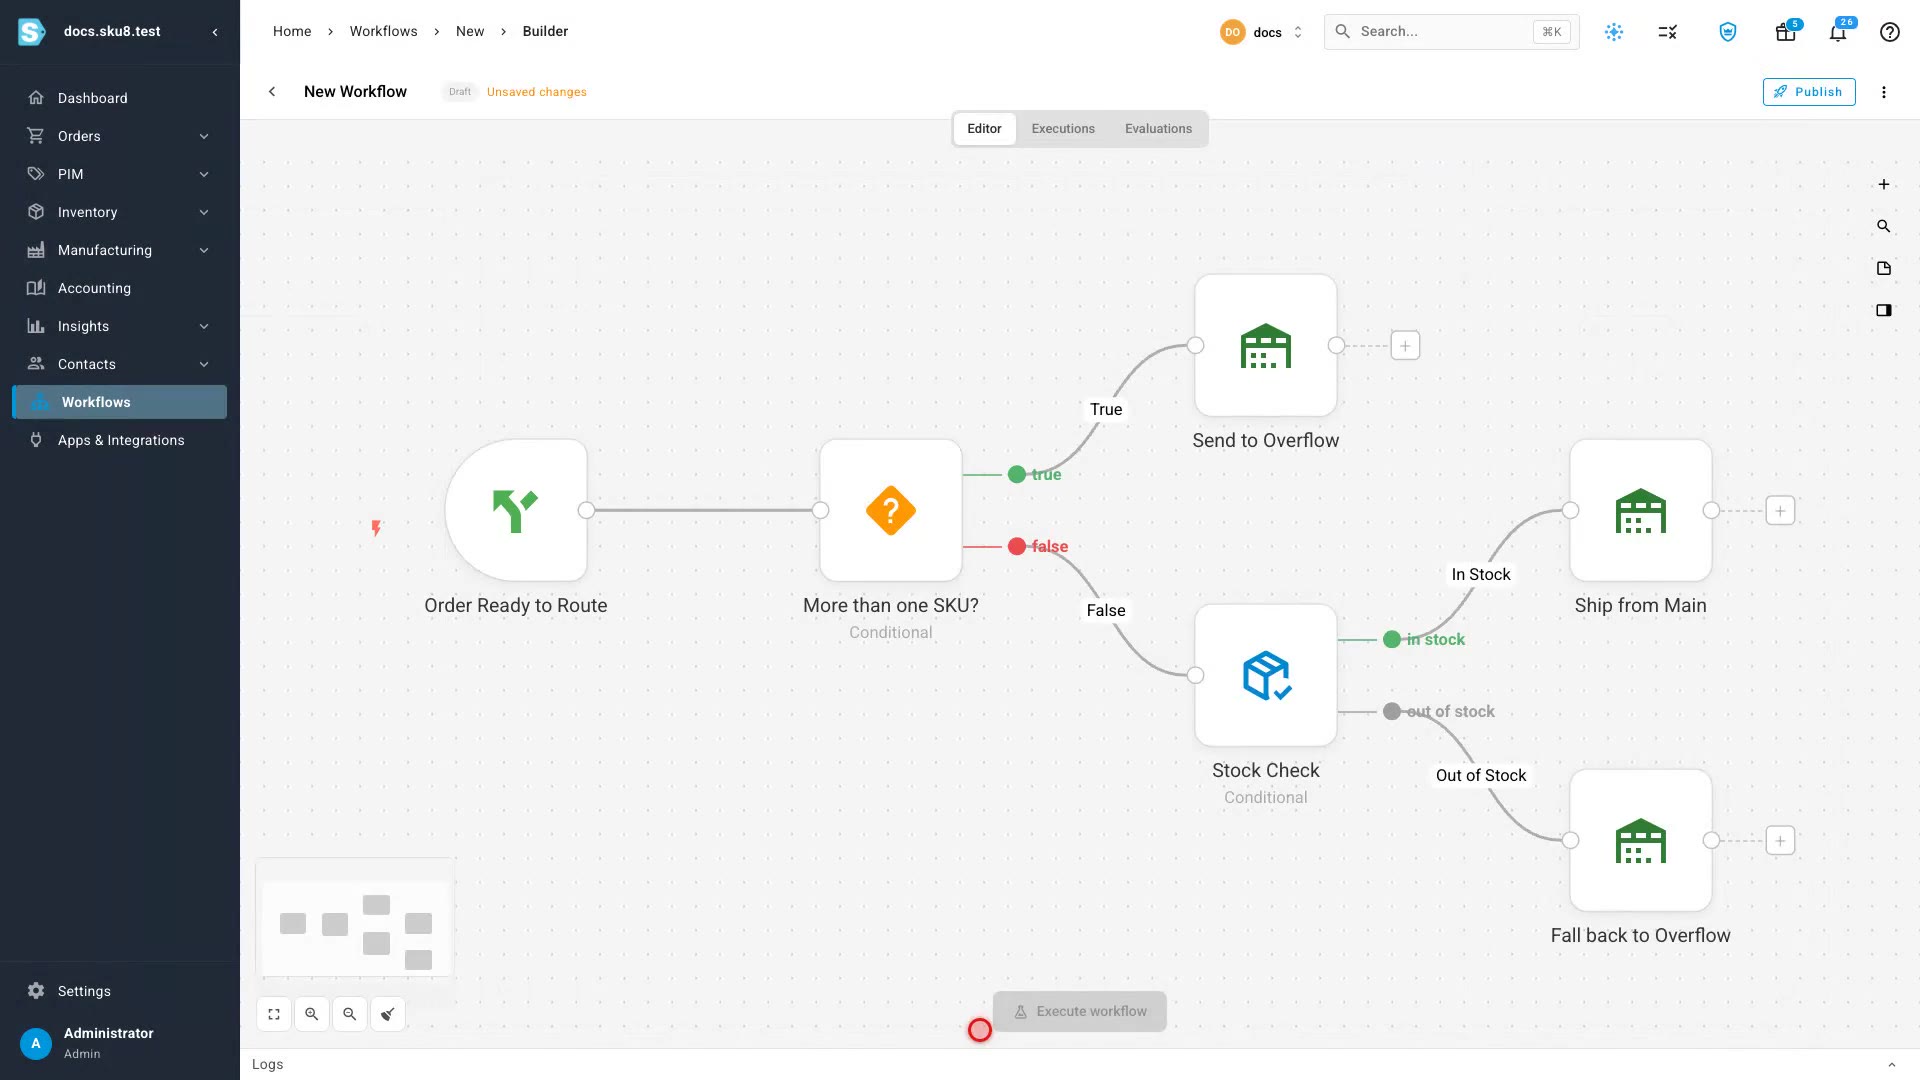Open the gift box updates icon

[1786, 32]
